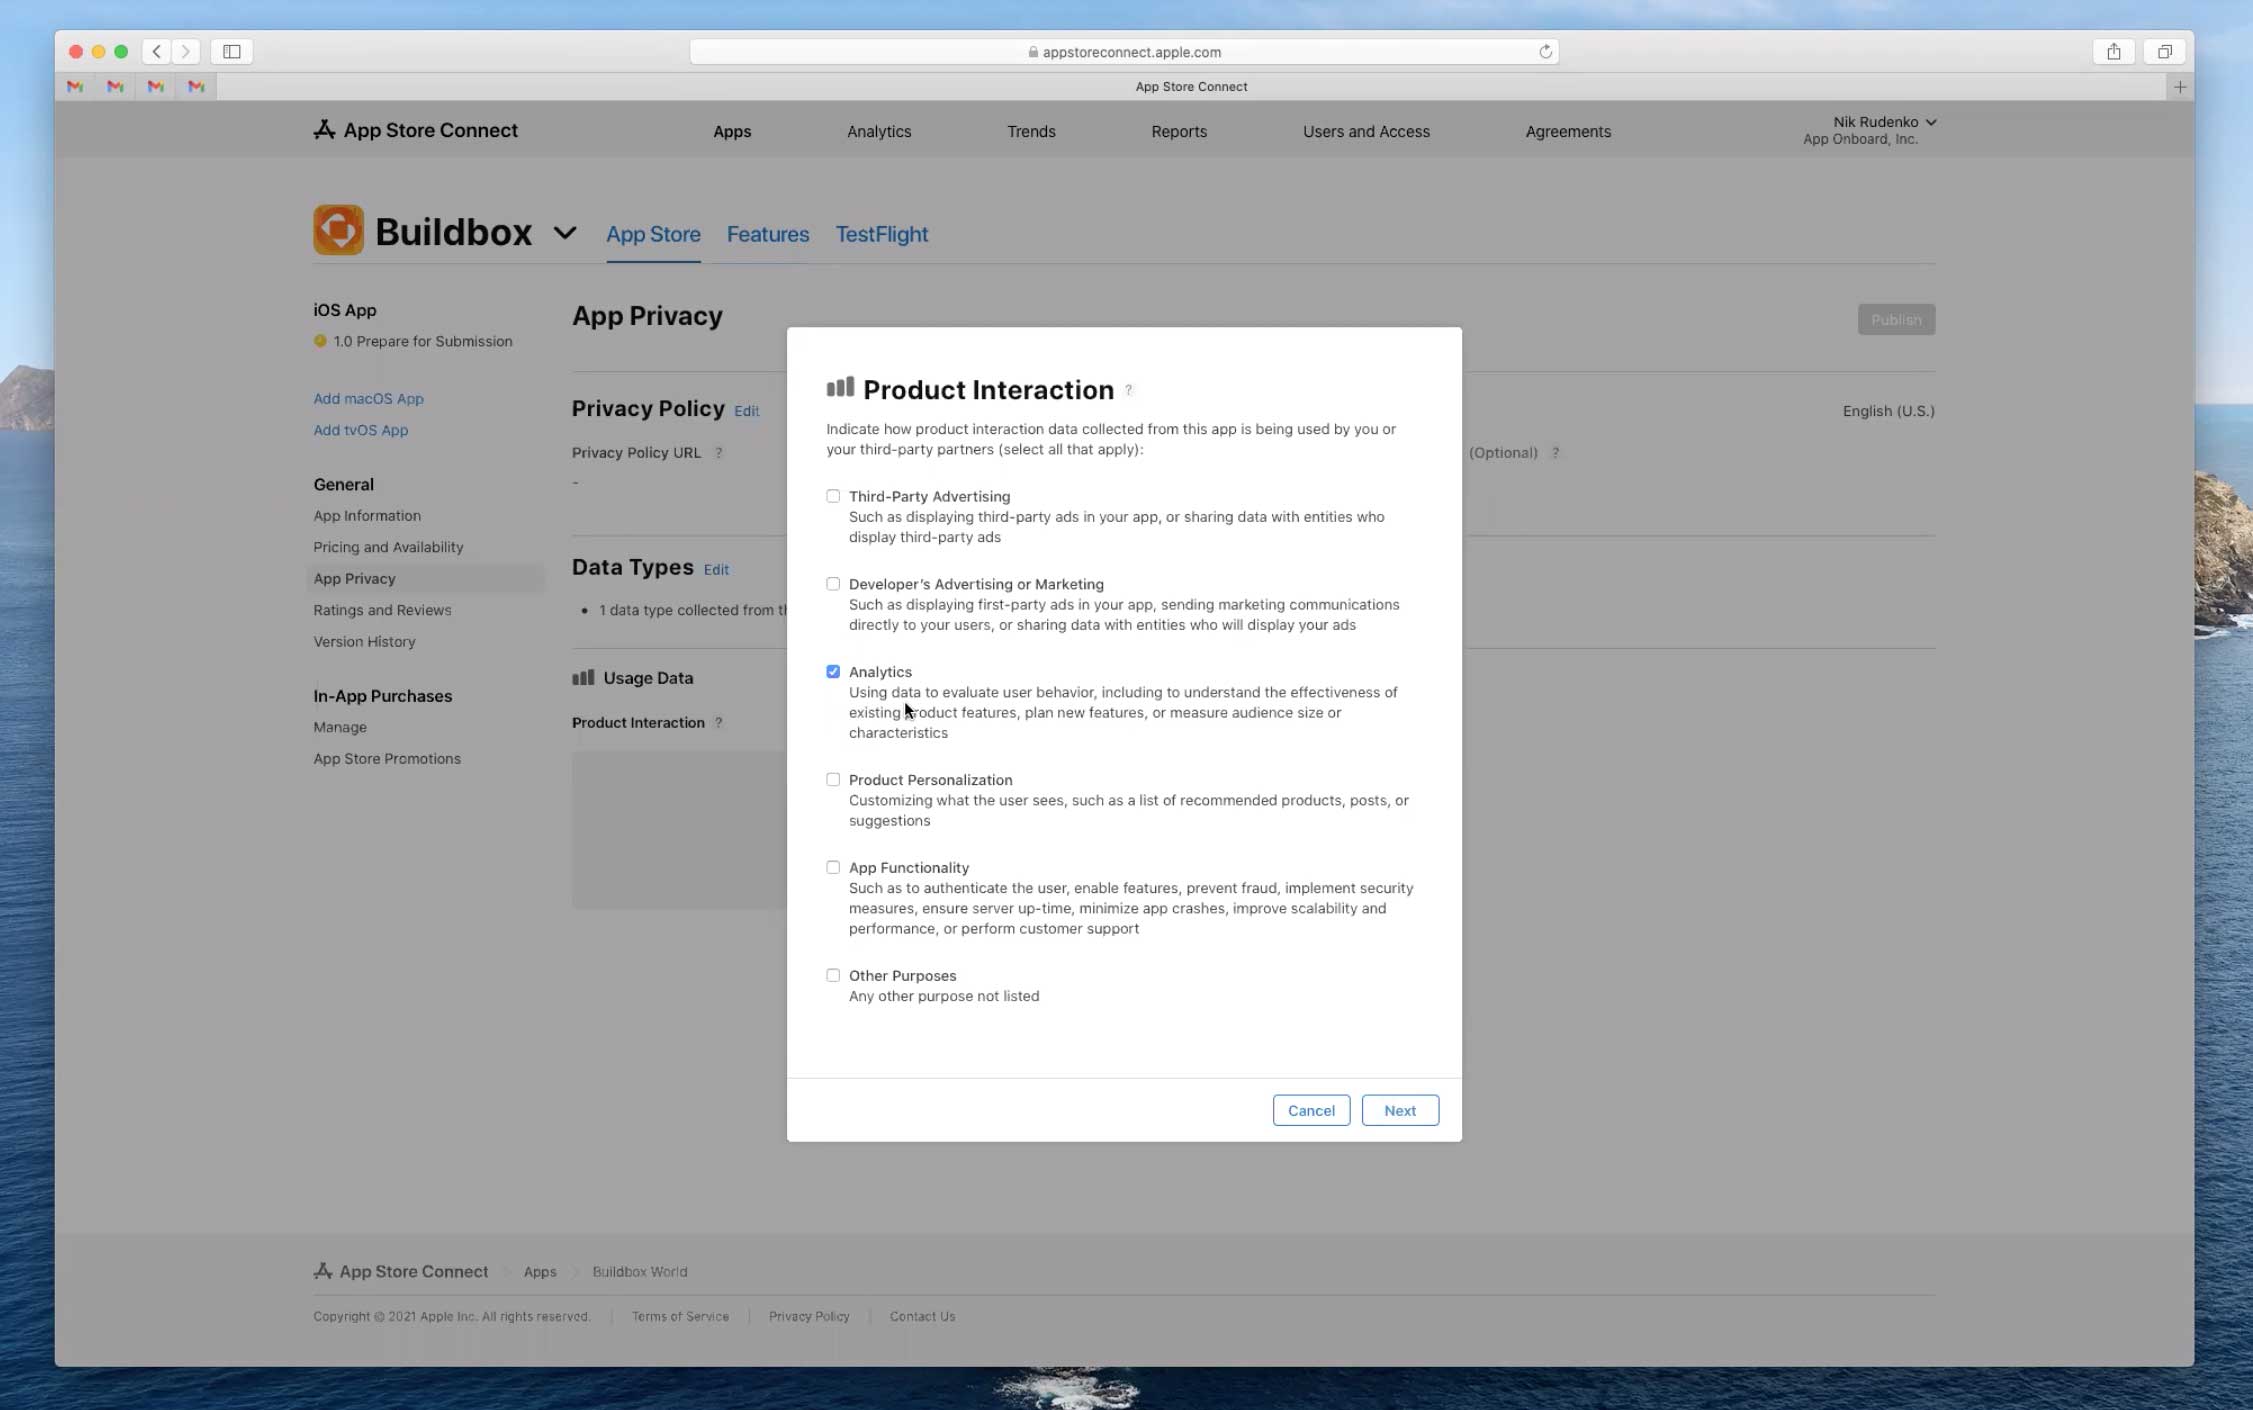Check the App Functionality checkbox

(x=833, y=868)
